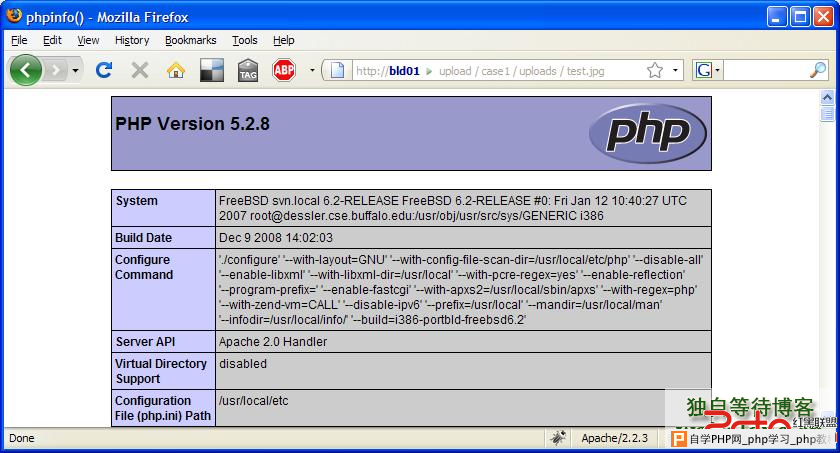Image resolution: width=840 pixels, height=453 pixels.
Task: Click the 'PHP Version 5.2.8' heading
Action: coord(192,124)
